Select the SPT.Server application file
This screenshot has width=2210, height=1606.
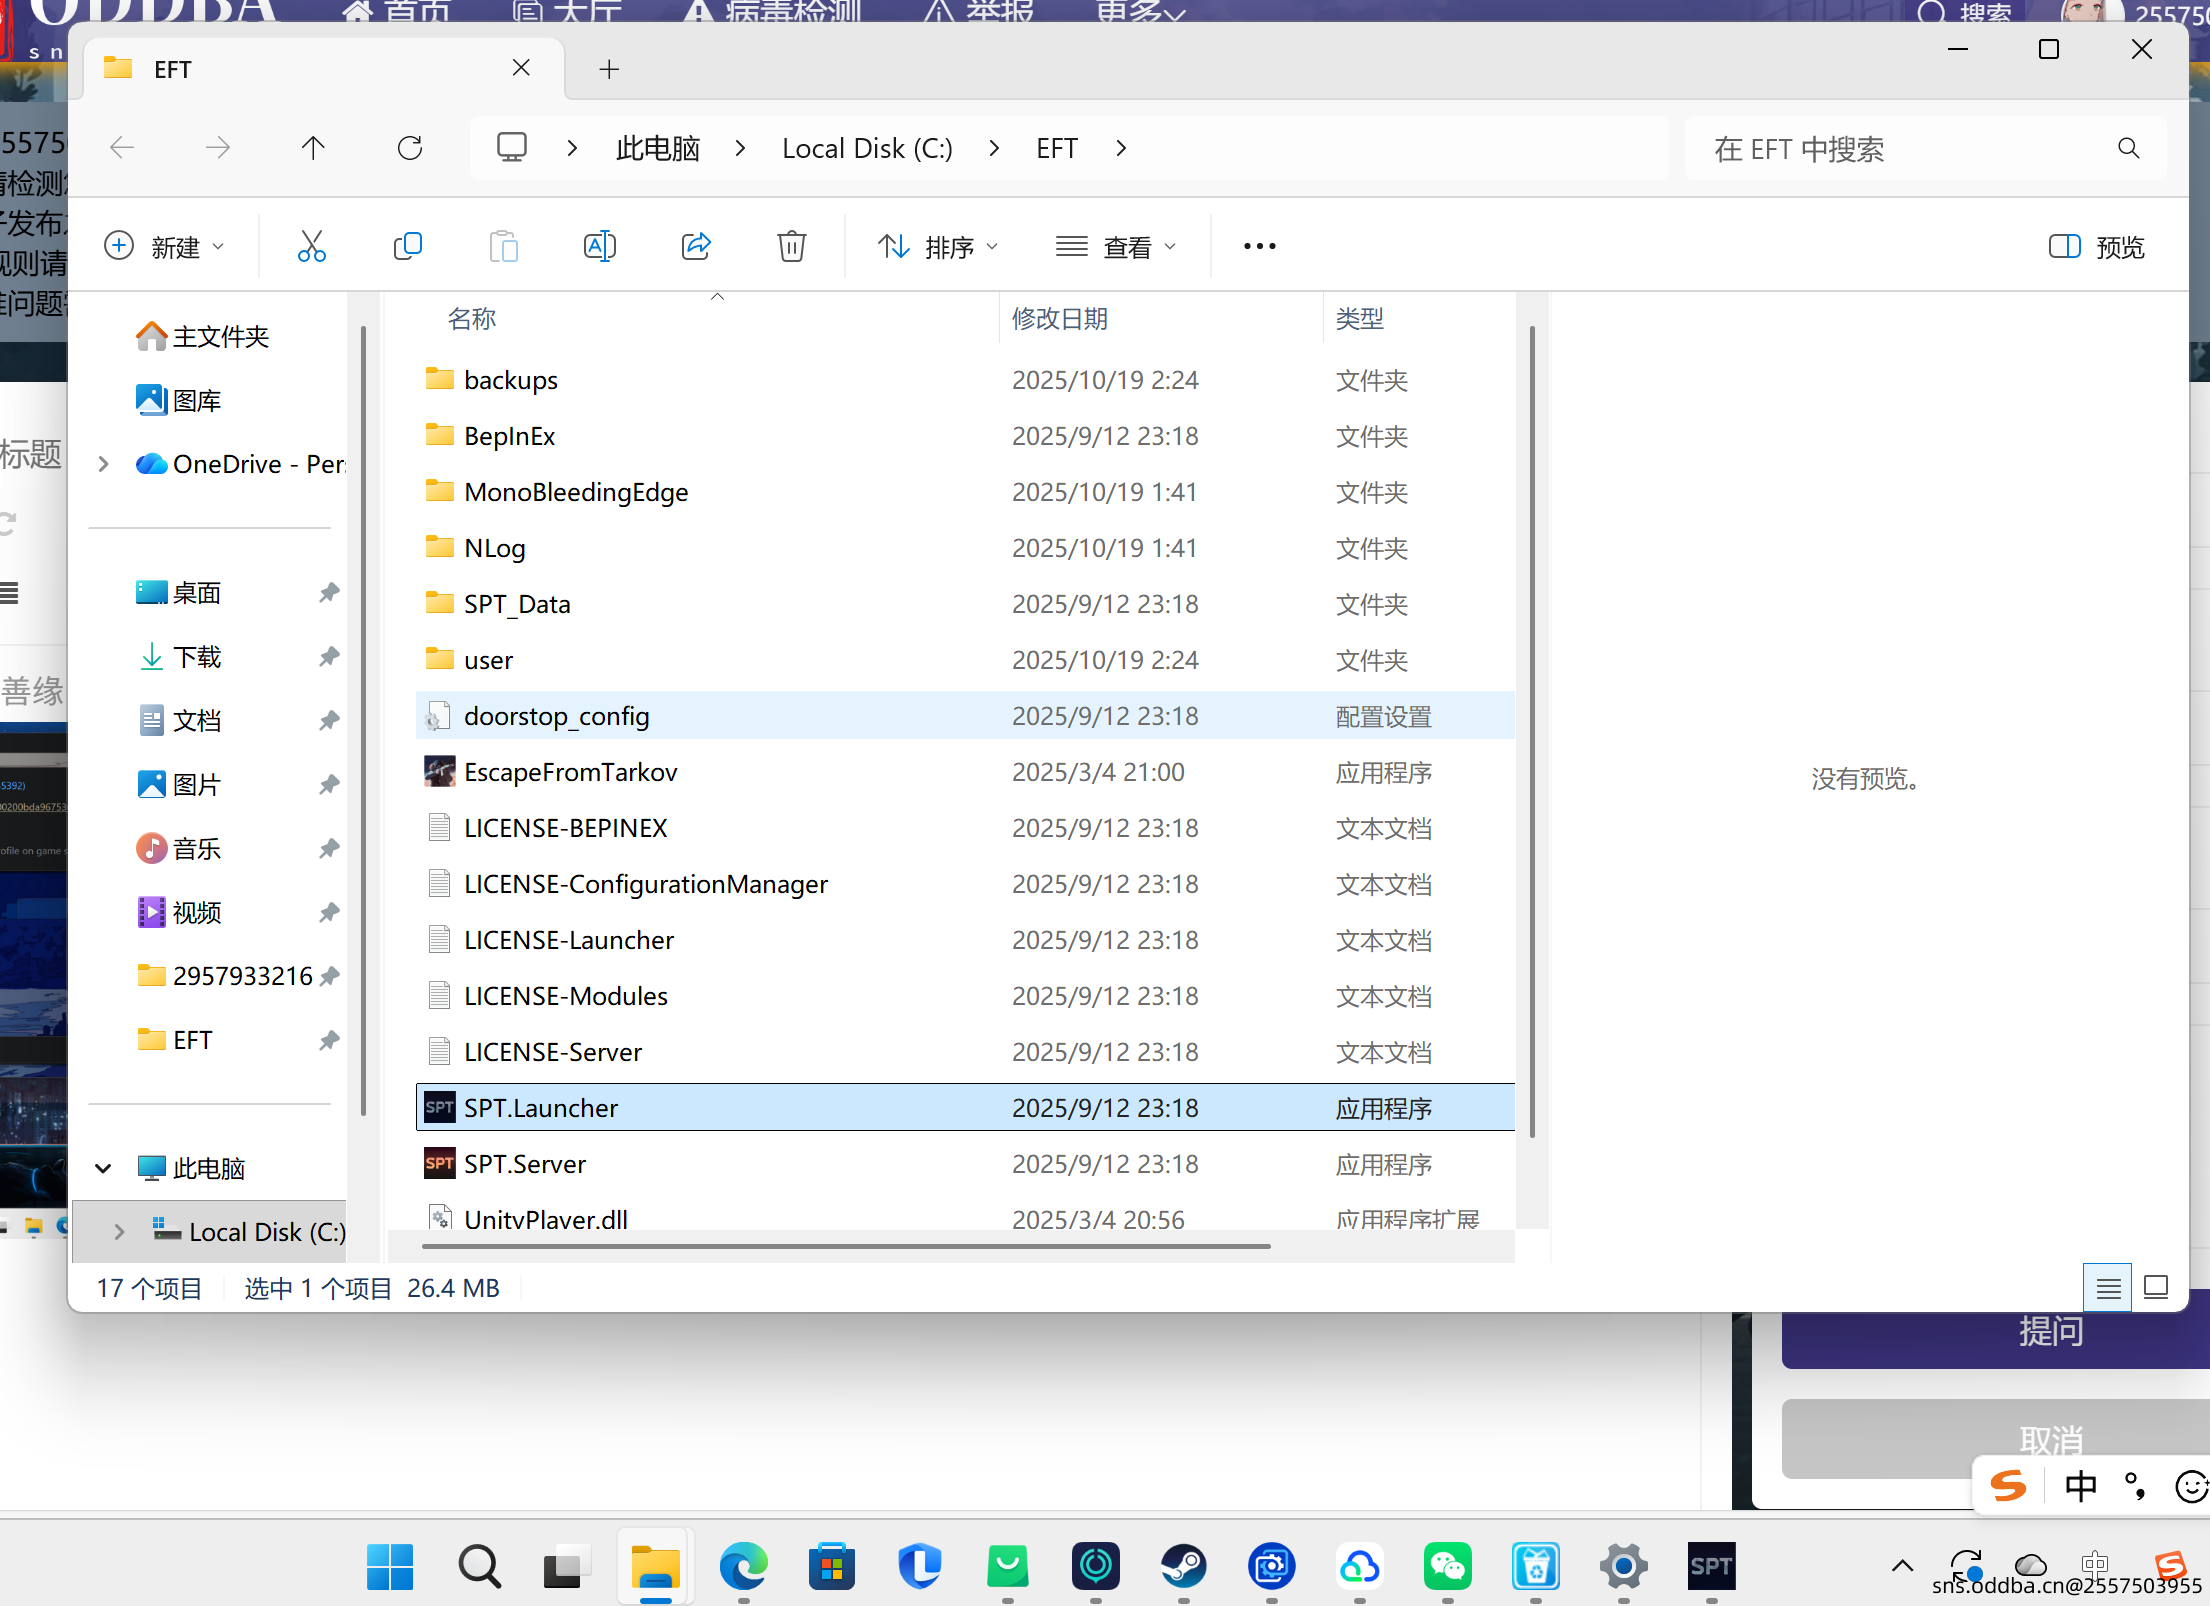point(525,1164)
